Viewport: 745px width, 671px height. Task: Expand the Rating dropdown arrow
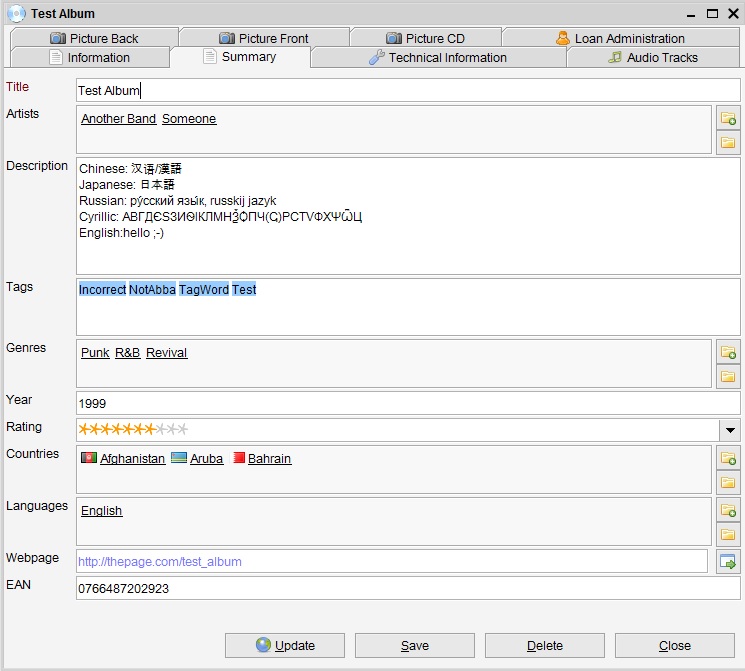pos(730,430)
